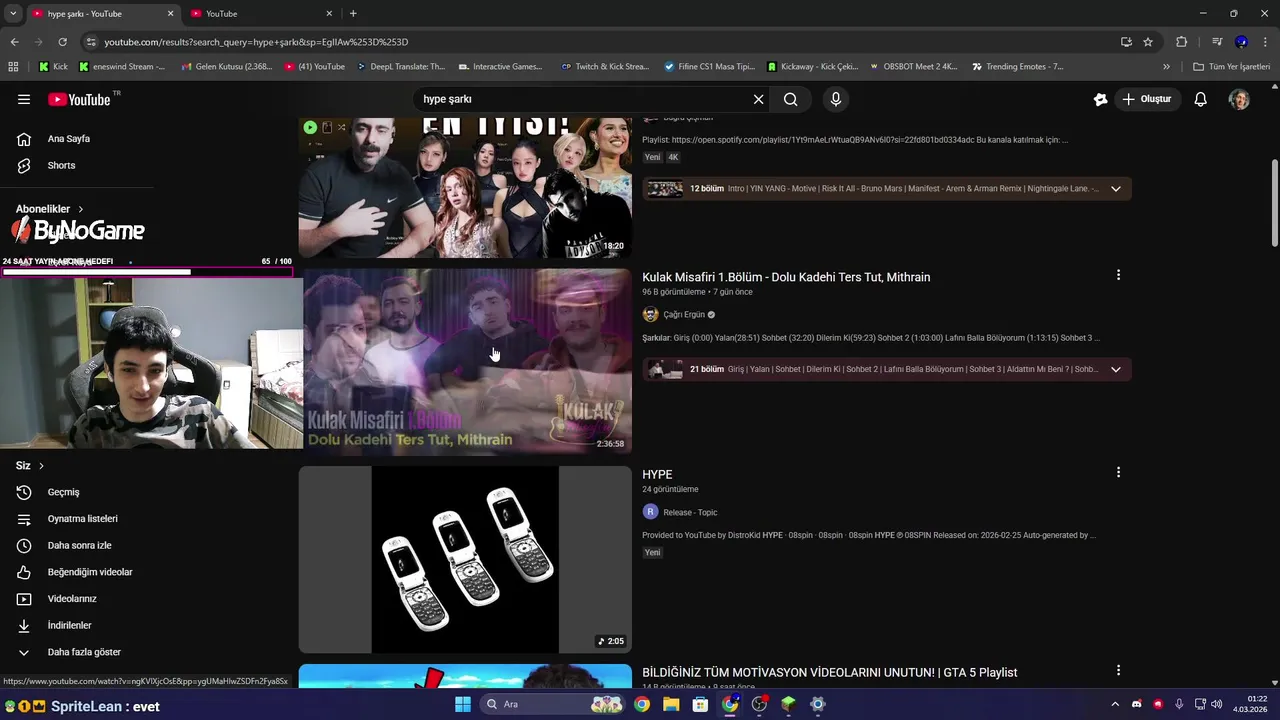Screen dimensions: 1280x720
Task: Open more options for HYPE video
Action: coord(1118,472)
